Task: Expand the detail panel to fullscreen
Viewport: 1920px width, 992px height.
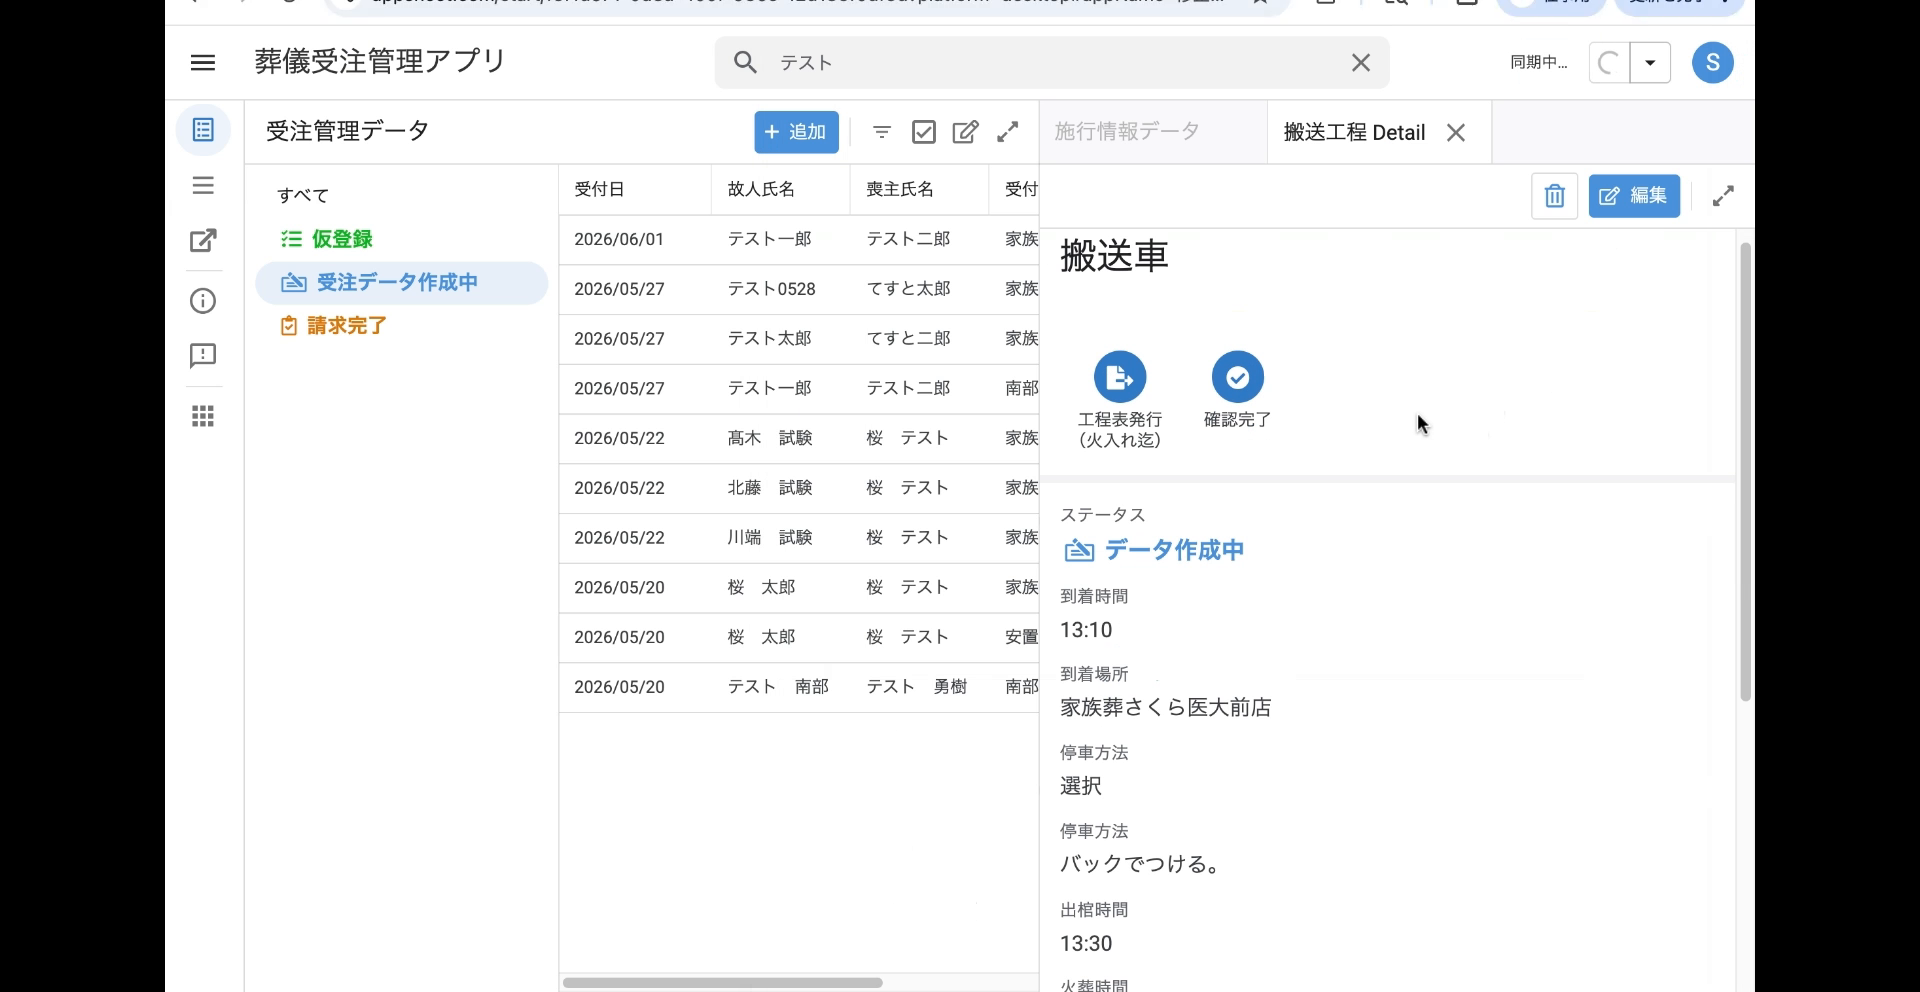Action: pos(1723,196)
